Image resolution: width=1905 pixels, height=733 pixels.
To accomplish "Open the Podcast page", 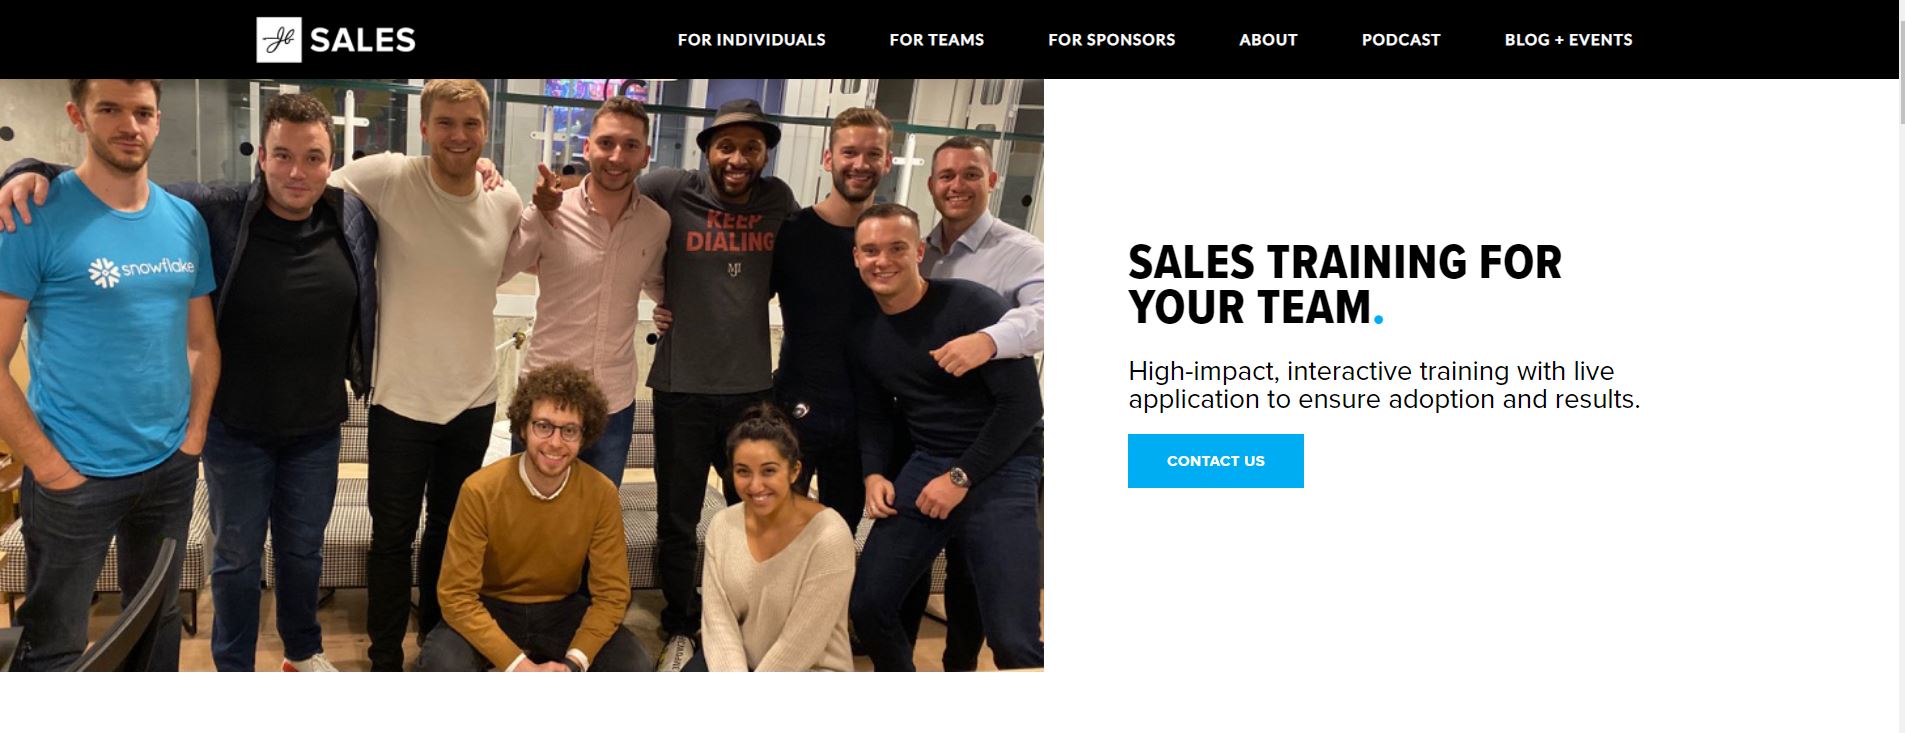I will (1401, 40).
